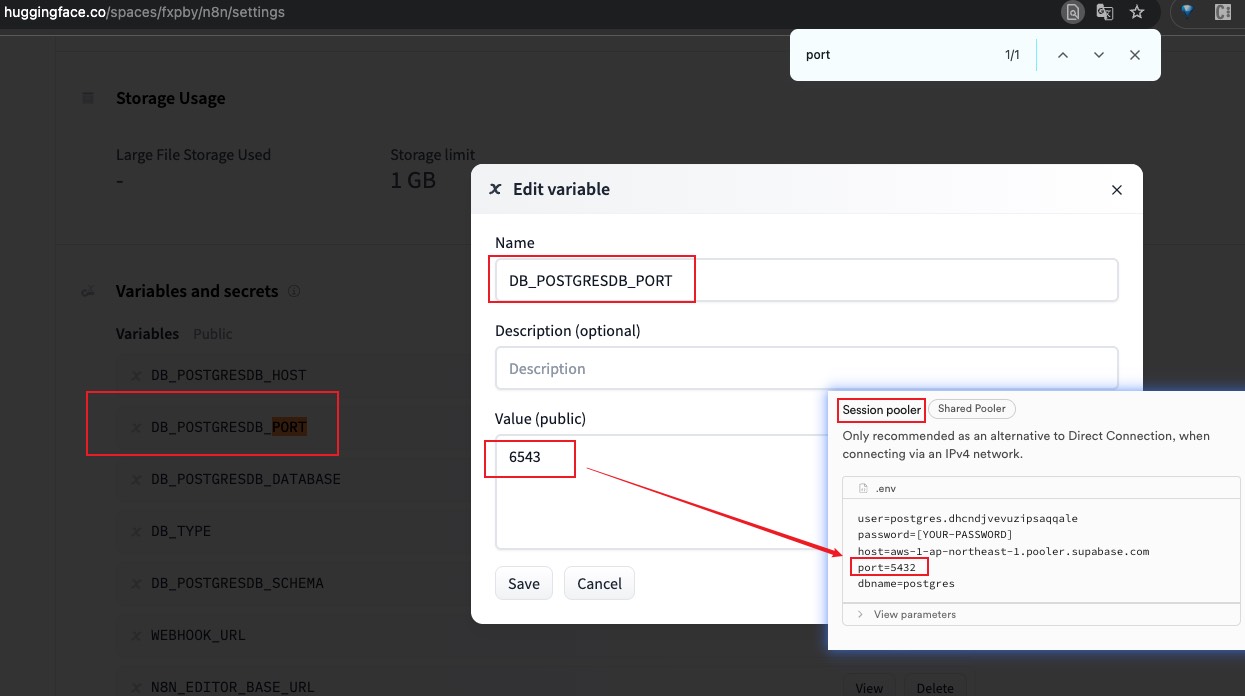Close the Edit variable dialog
The image size is (1245, 696).
(x=1117, y=190)
